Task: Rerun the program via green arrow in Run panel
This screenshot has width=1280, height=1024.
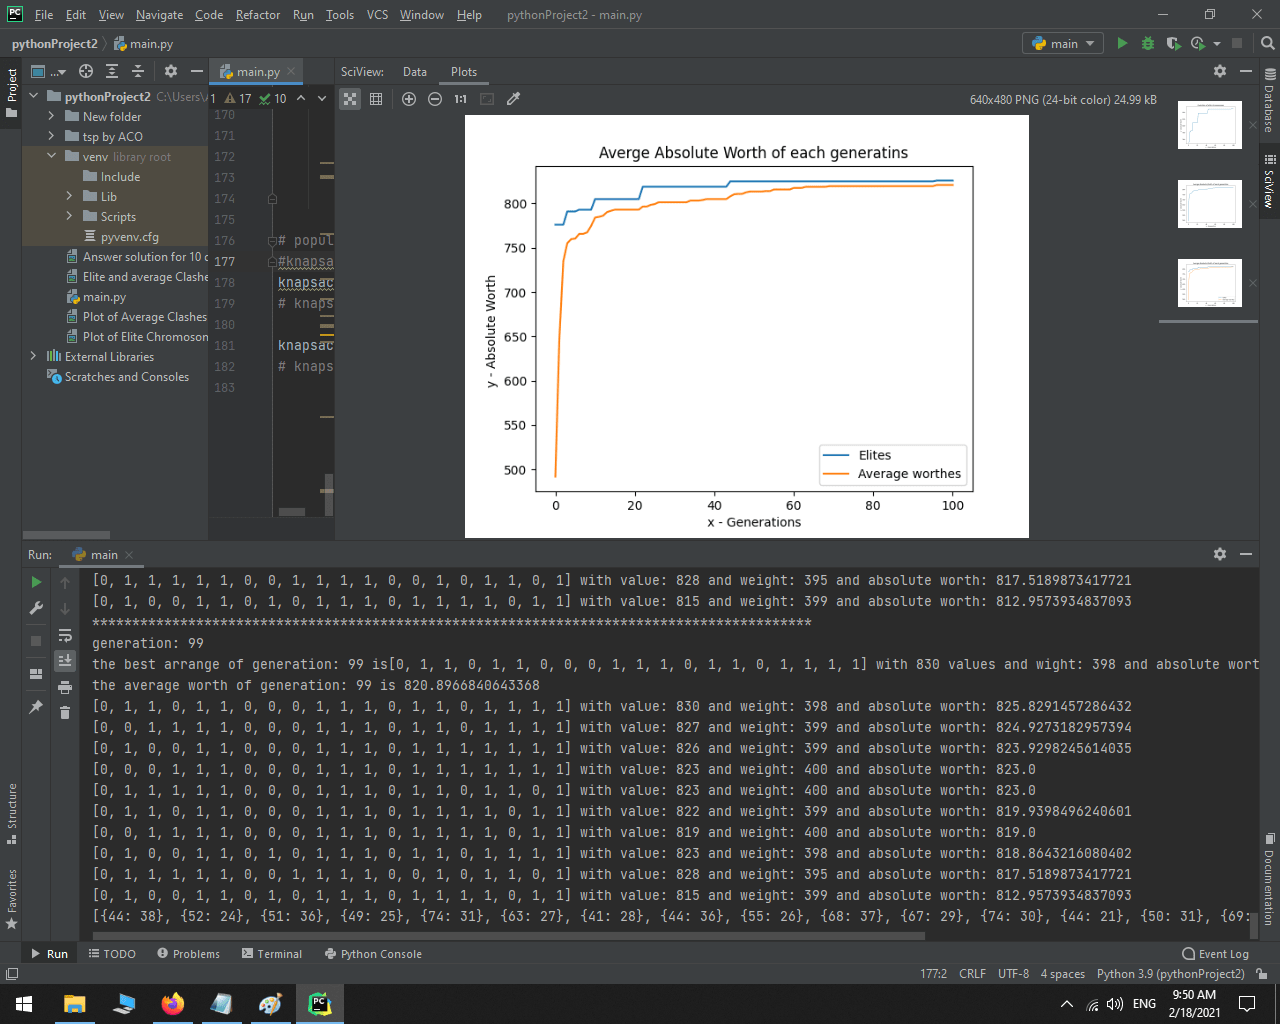Action: (x=36, y=580)
